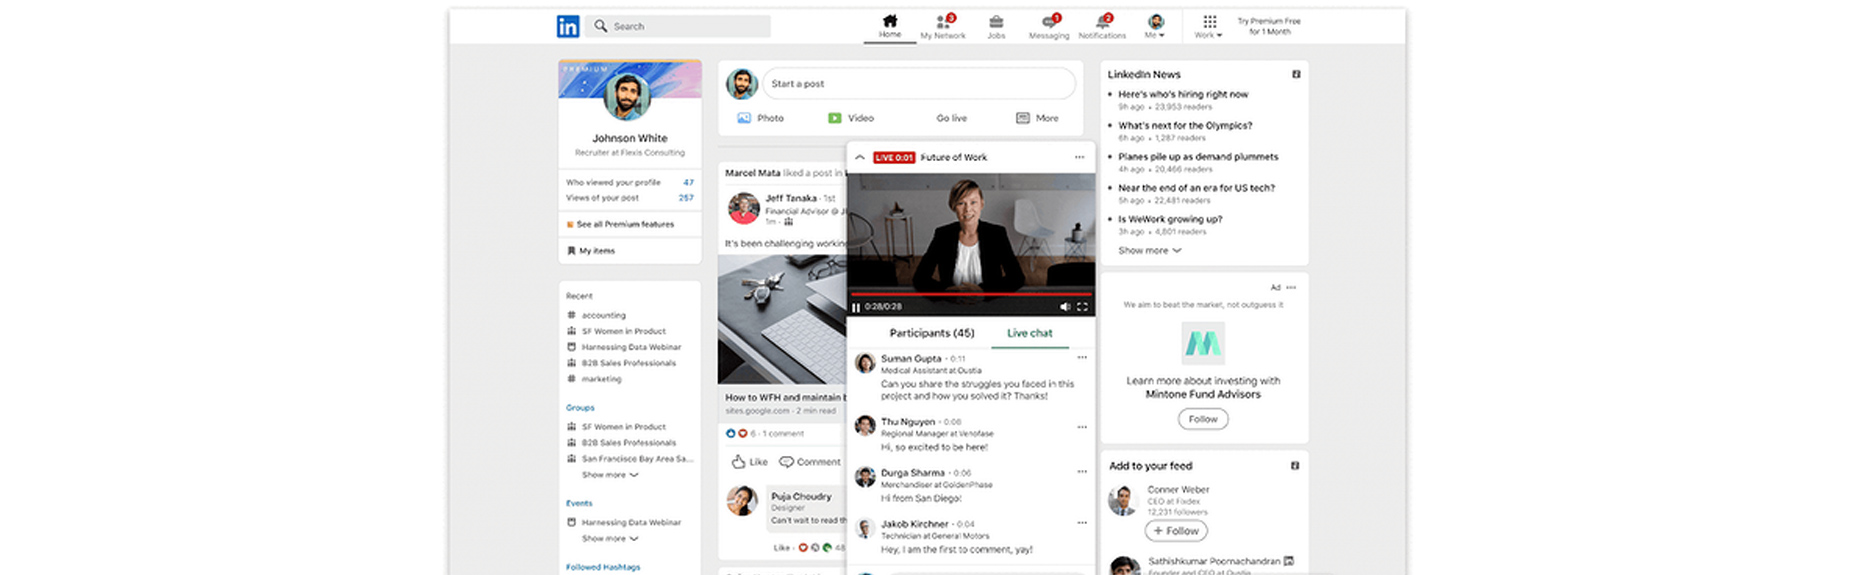The width and height of the screenshot is (1860, 575).
Task: Follow Conner Weber
Action: click(1176, 531)
